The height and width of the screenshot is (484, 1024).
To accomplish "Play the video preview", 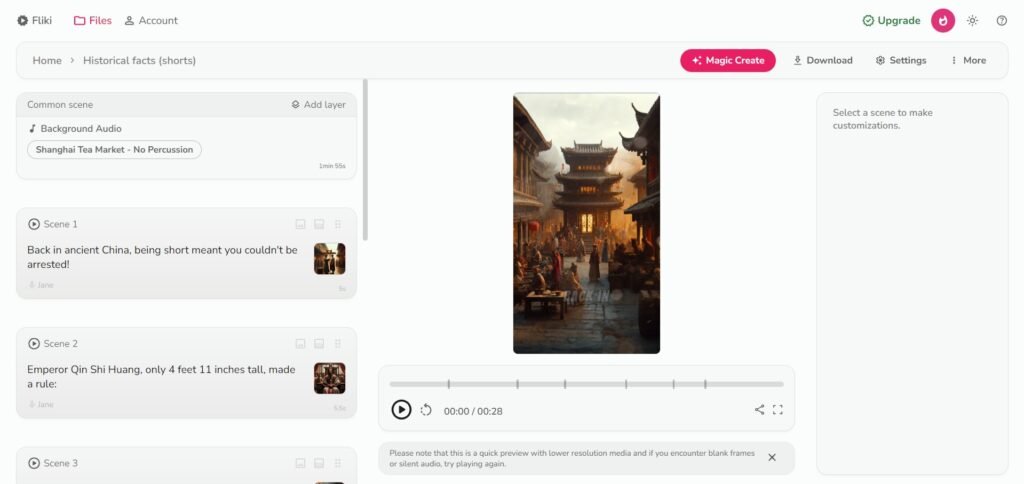I will (x=401, y=410).
